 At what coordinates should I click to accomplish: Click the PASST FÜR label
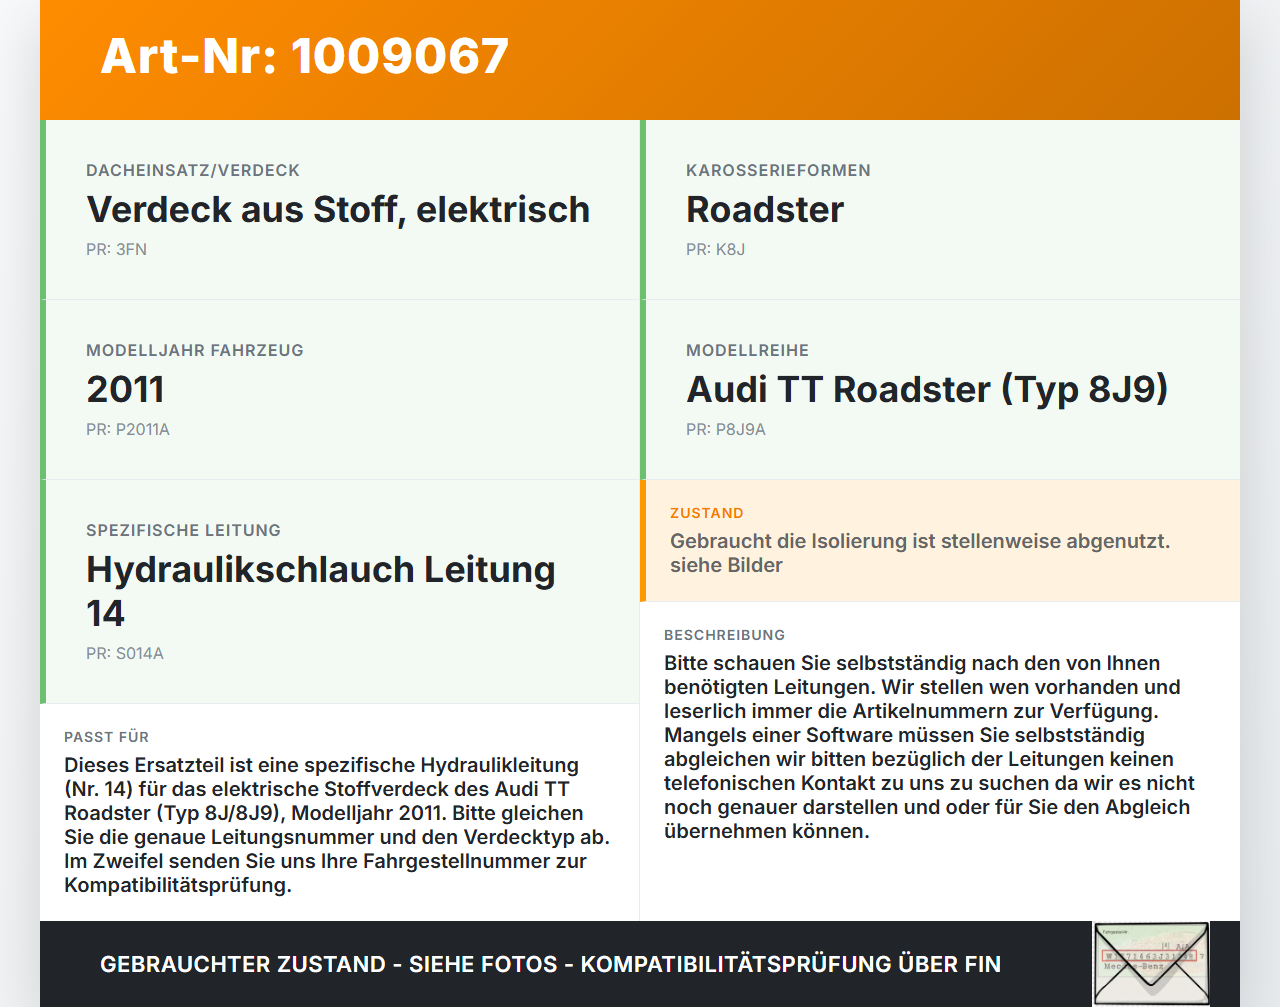tap(106, 737)
